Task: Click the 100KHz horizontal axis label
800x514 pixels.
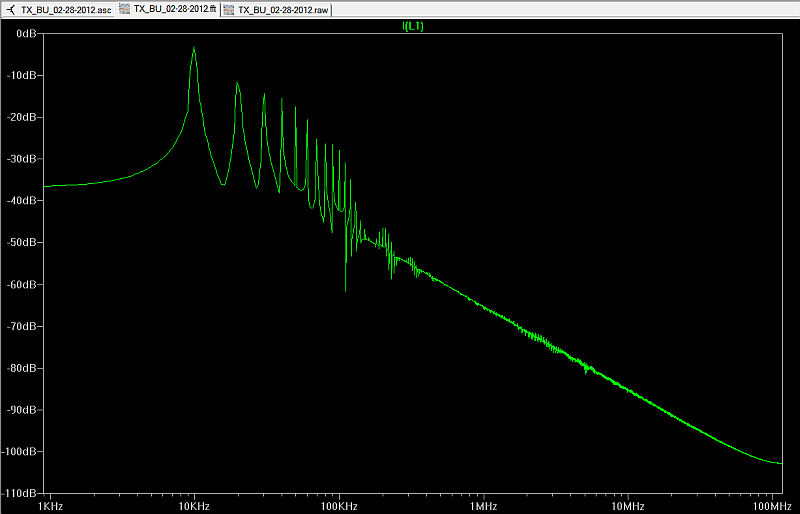Action: [339, 507]
